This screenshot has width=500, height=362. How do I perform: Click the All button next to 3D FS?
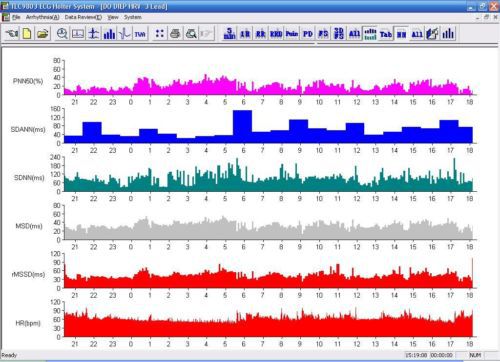(x=354, y=34)
